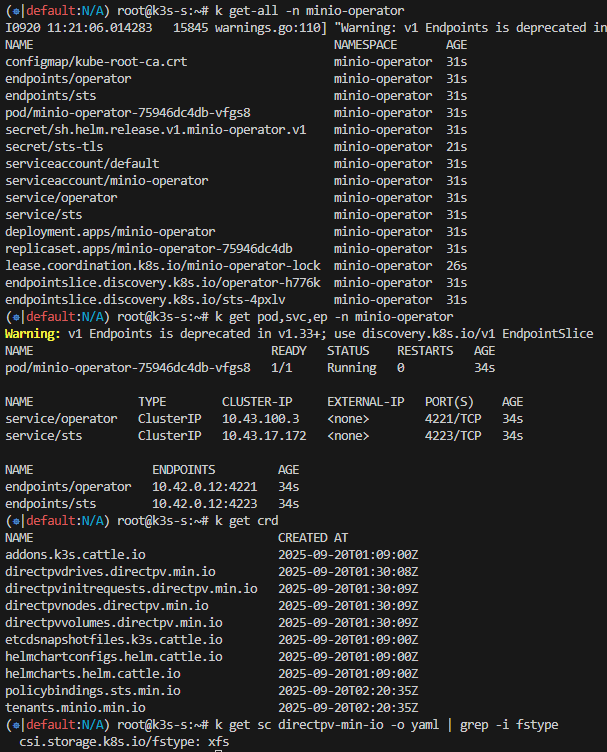607x752 pixels.
Task: Click the READY column header
Action: (289, 351)
